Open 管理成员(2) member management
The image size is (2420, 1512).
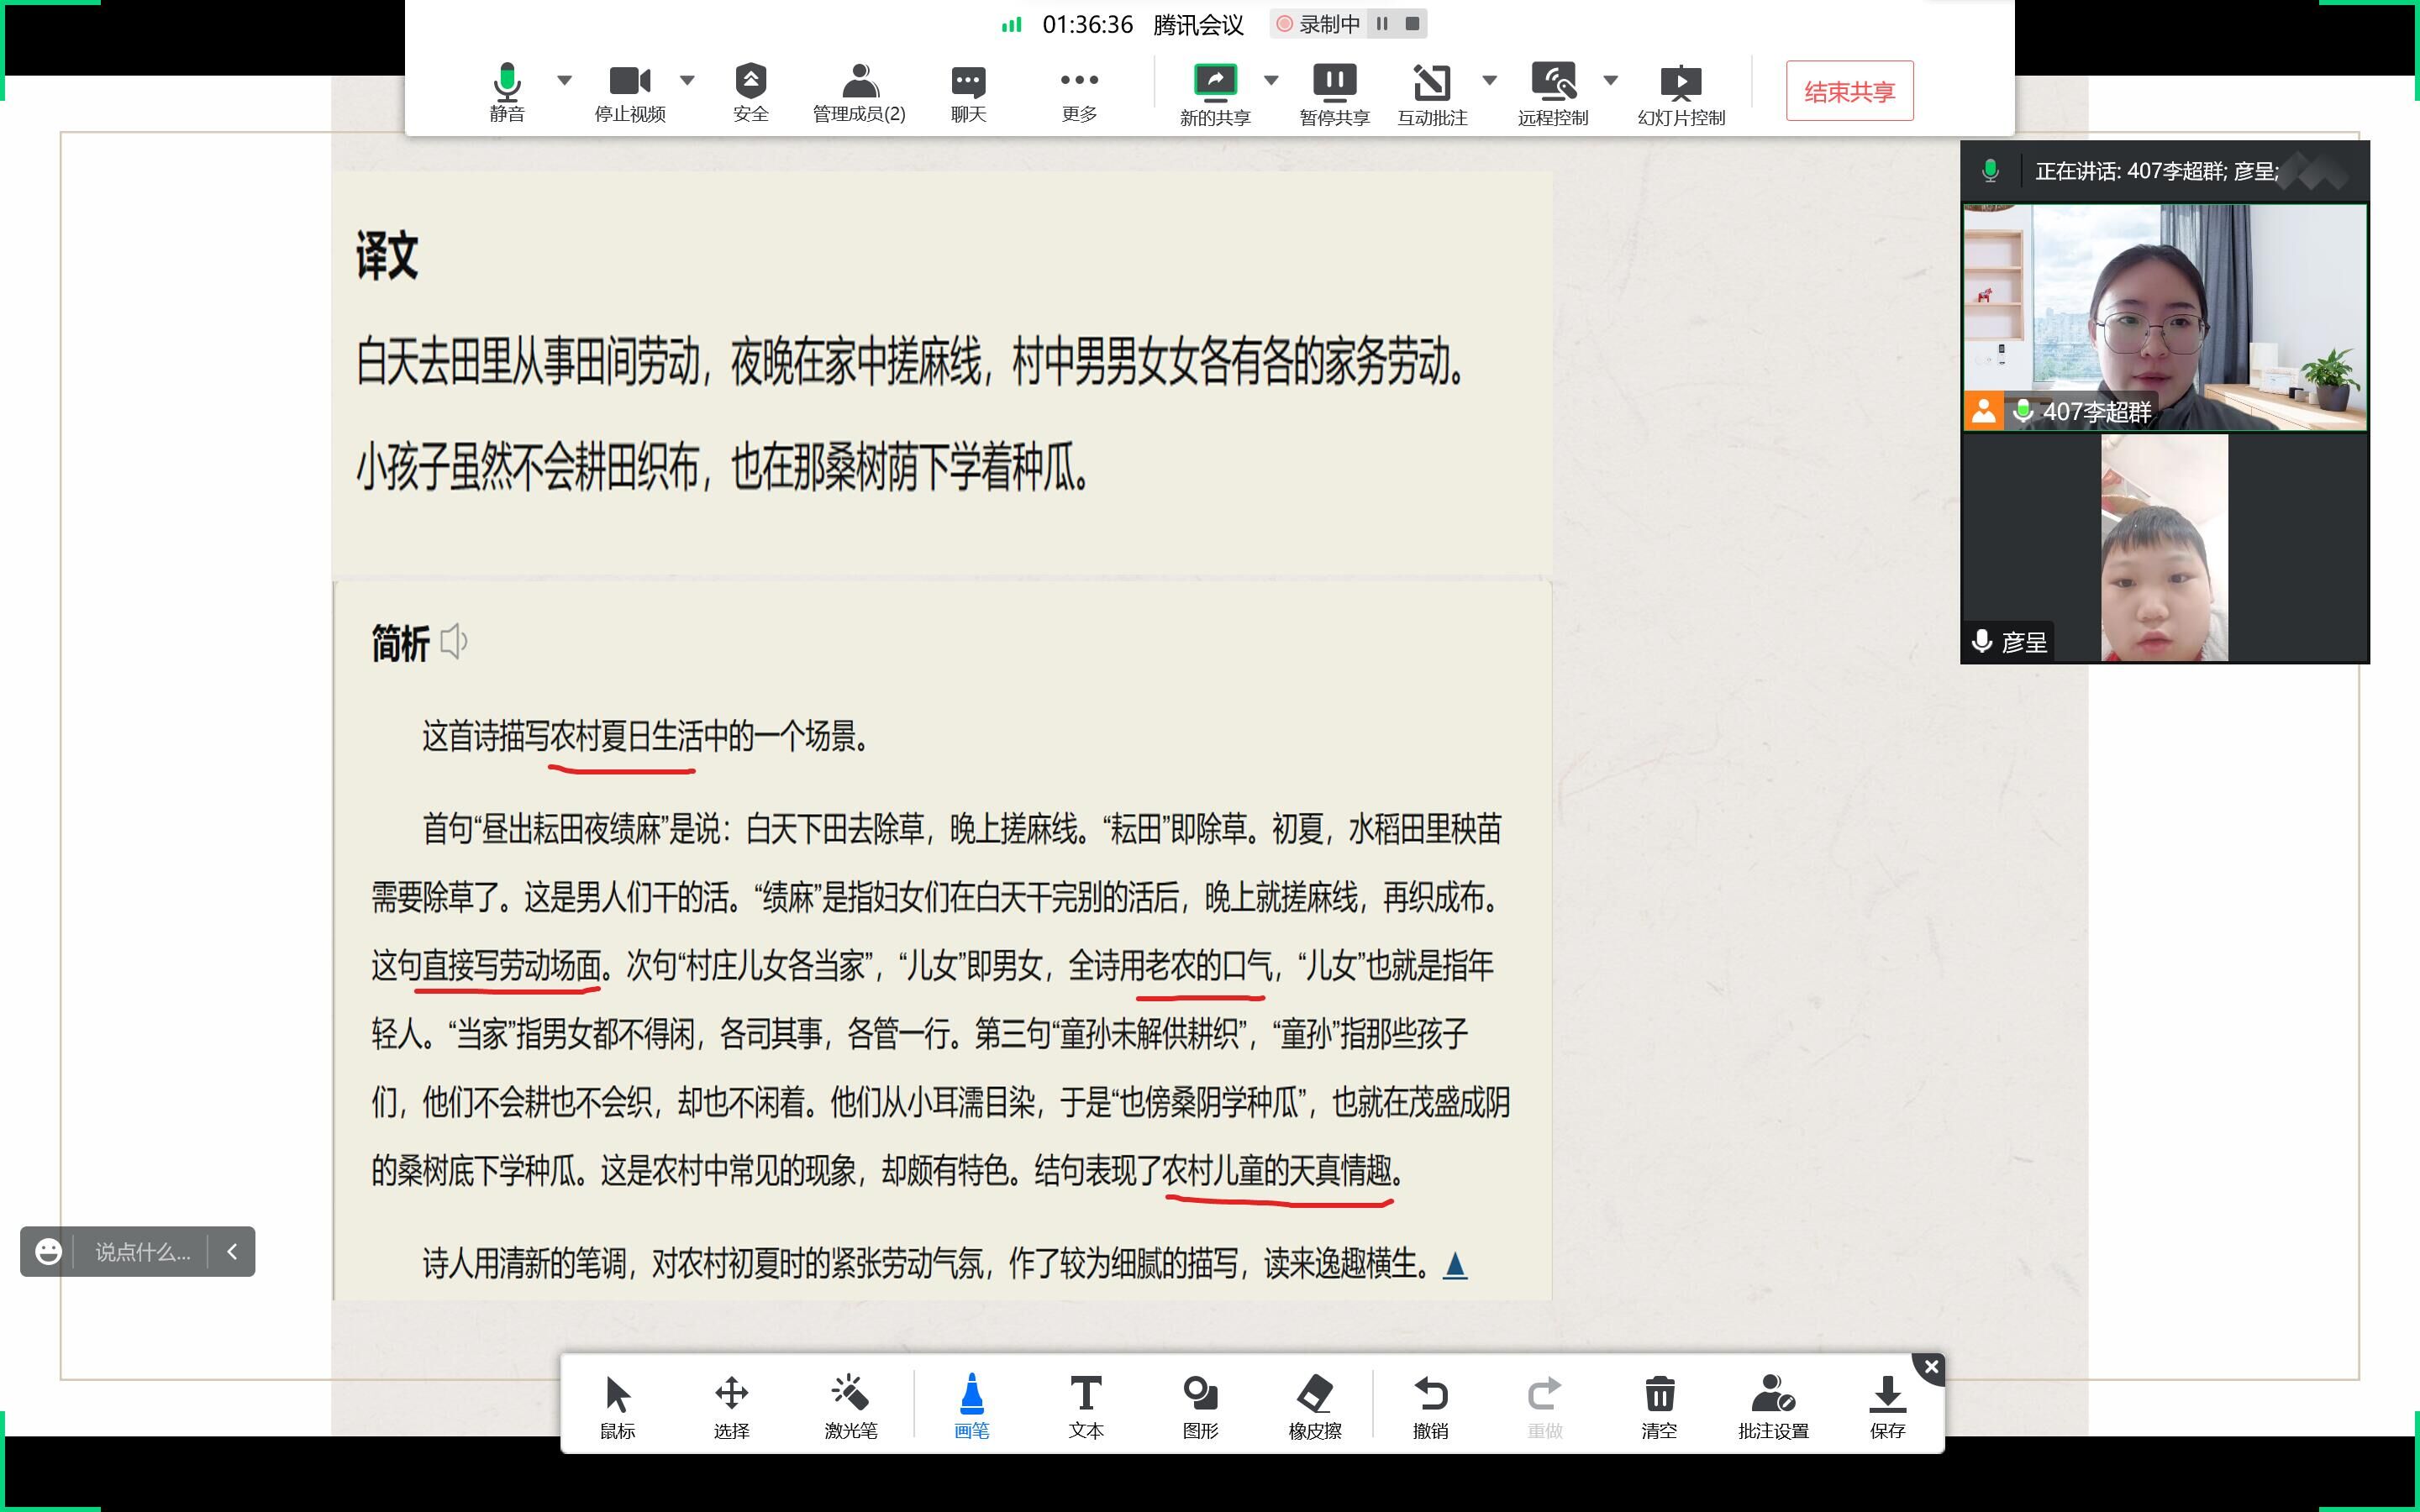[859, 92]
